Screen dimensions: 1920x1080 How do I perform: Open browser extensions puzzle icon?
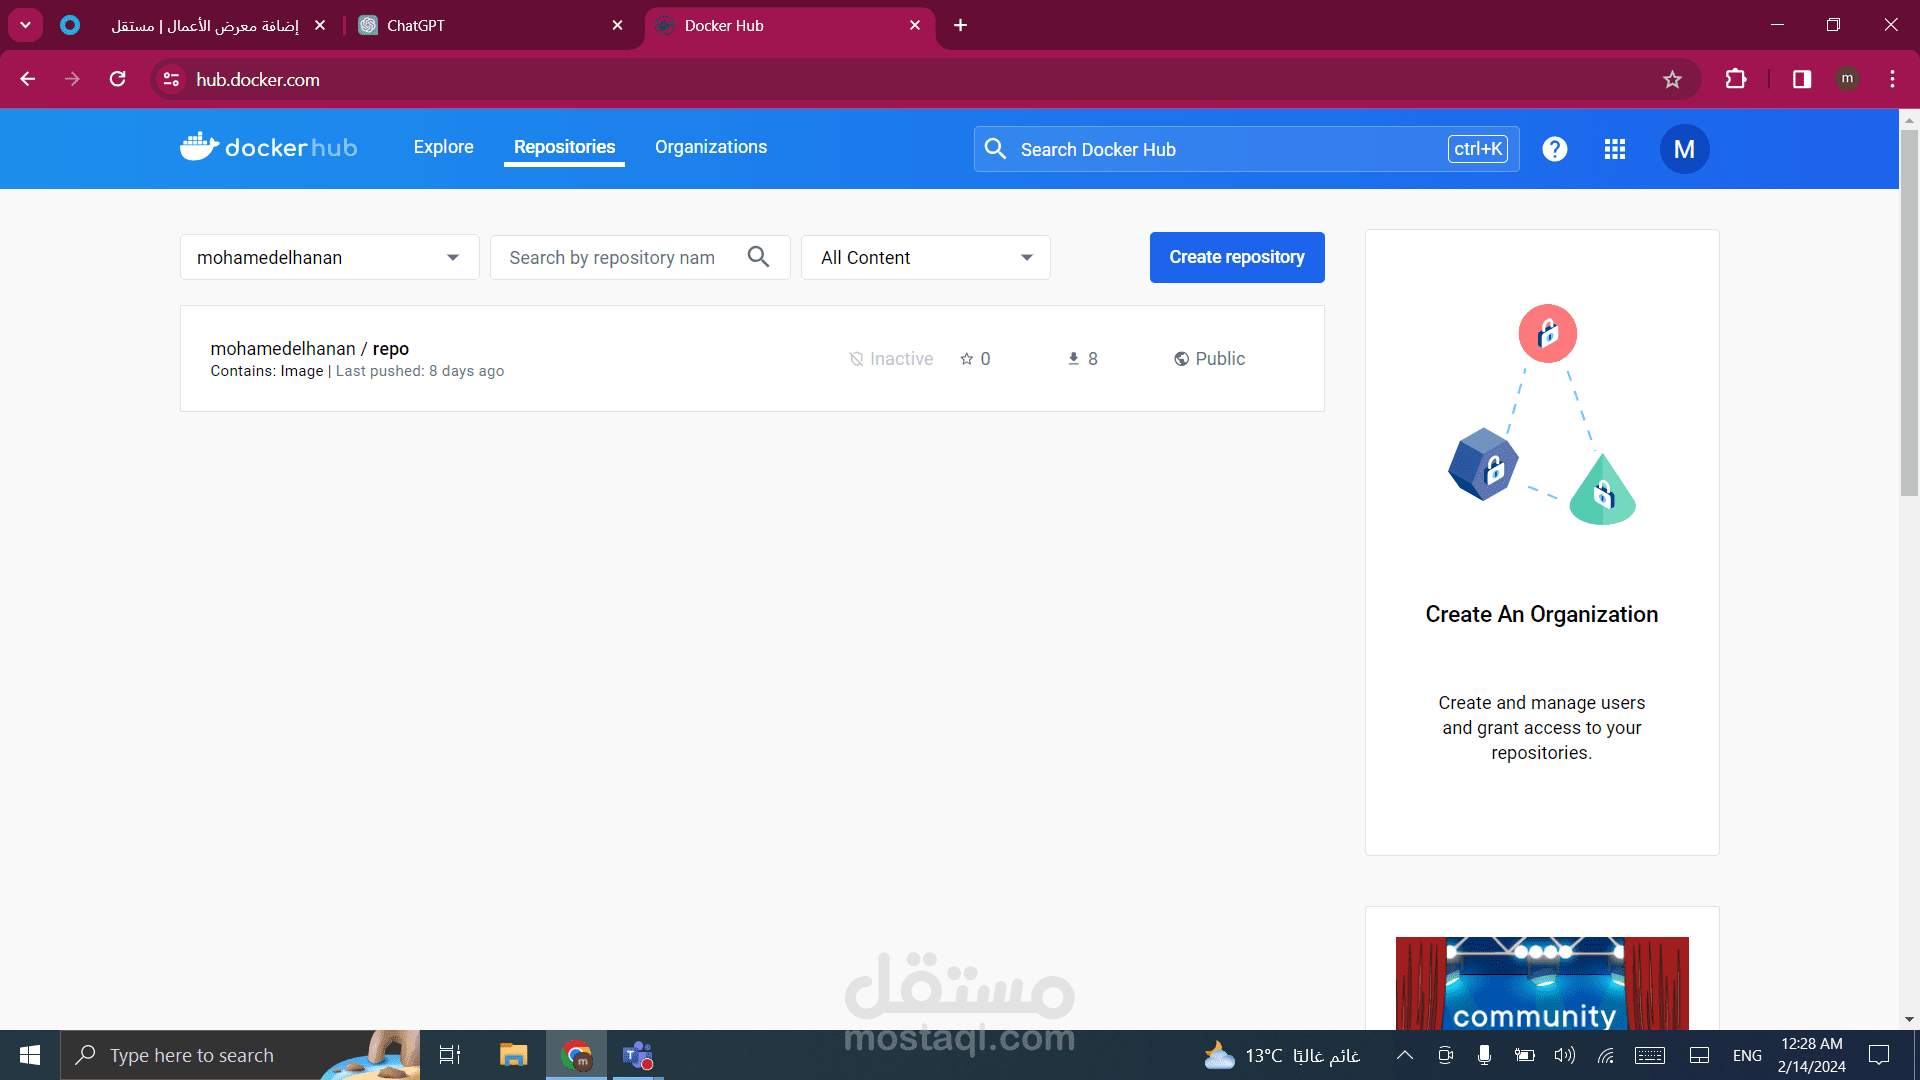tap(1736, 79)
